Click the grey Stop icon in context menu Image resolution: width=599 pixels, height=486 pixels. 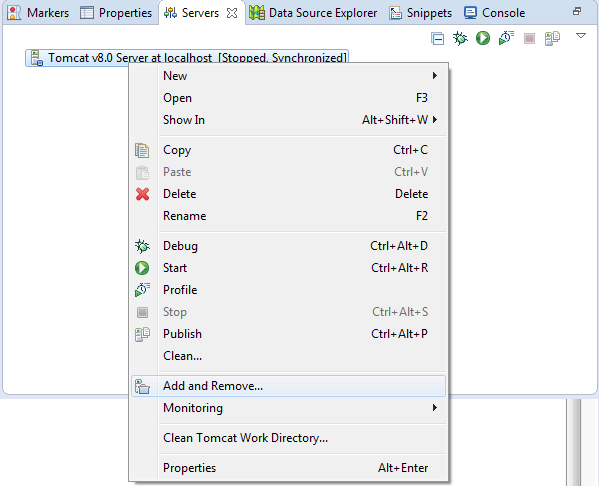point(142,312)
